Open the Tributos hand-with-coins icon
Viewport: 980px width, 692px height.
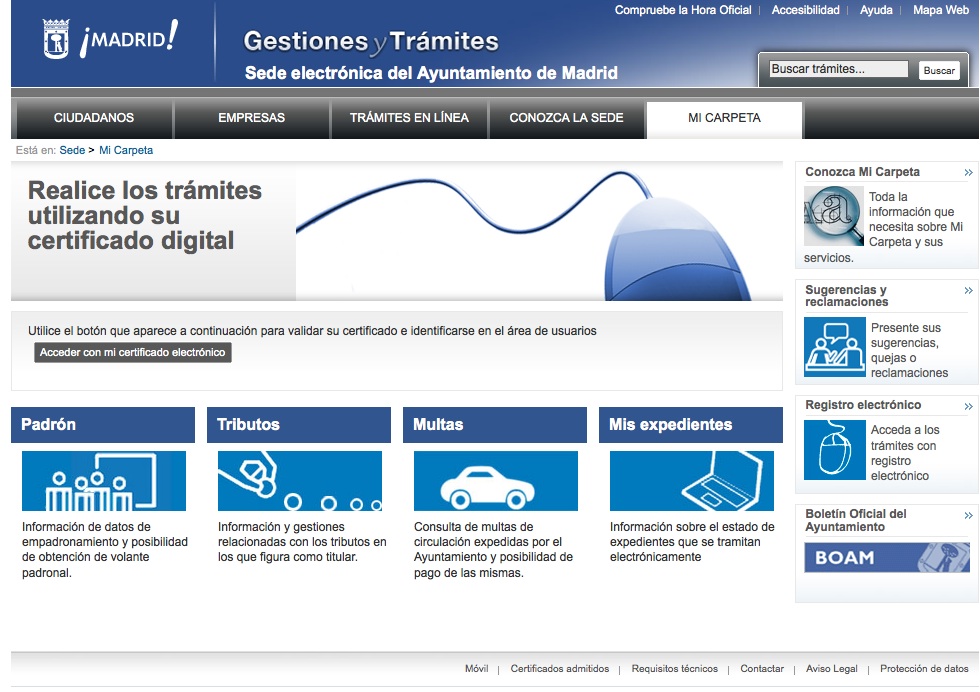pyautogui.click(x=300, y=481)
